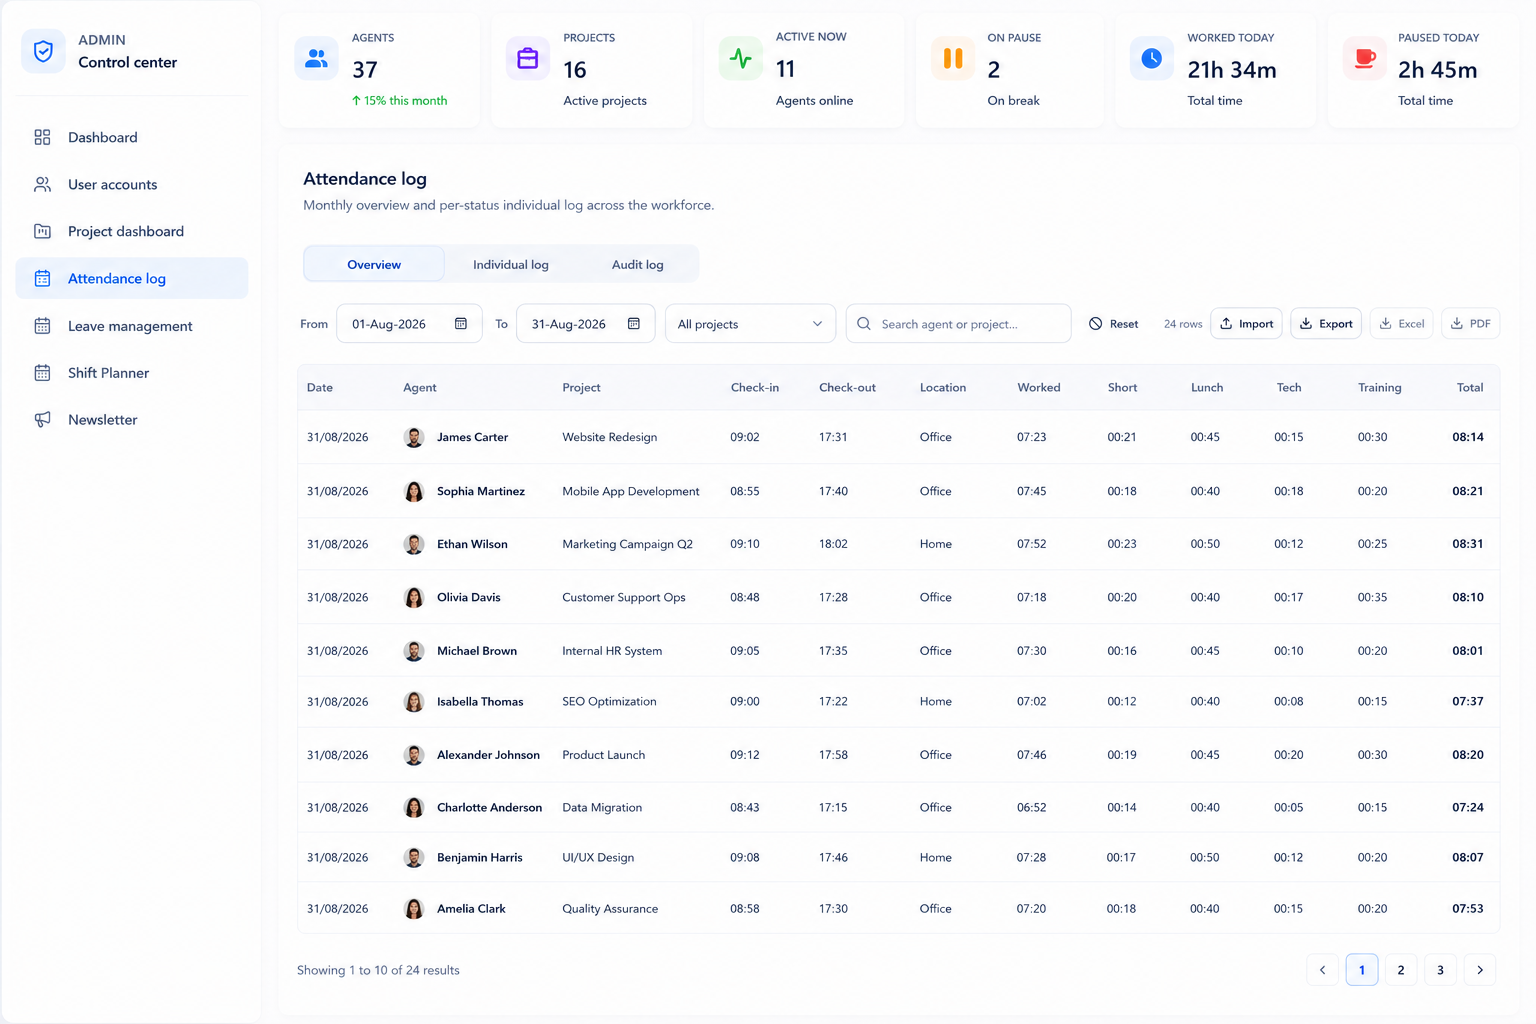Reset the attendance filters

[1114, 324]
